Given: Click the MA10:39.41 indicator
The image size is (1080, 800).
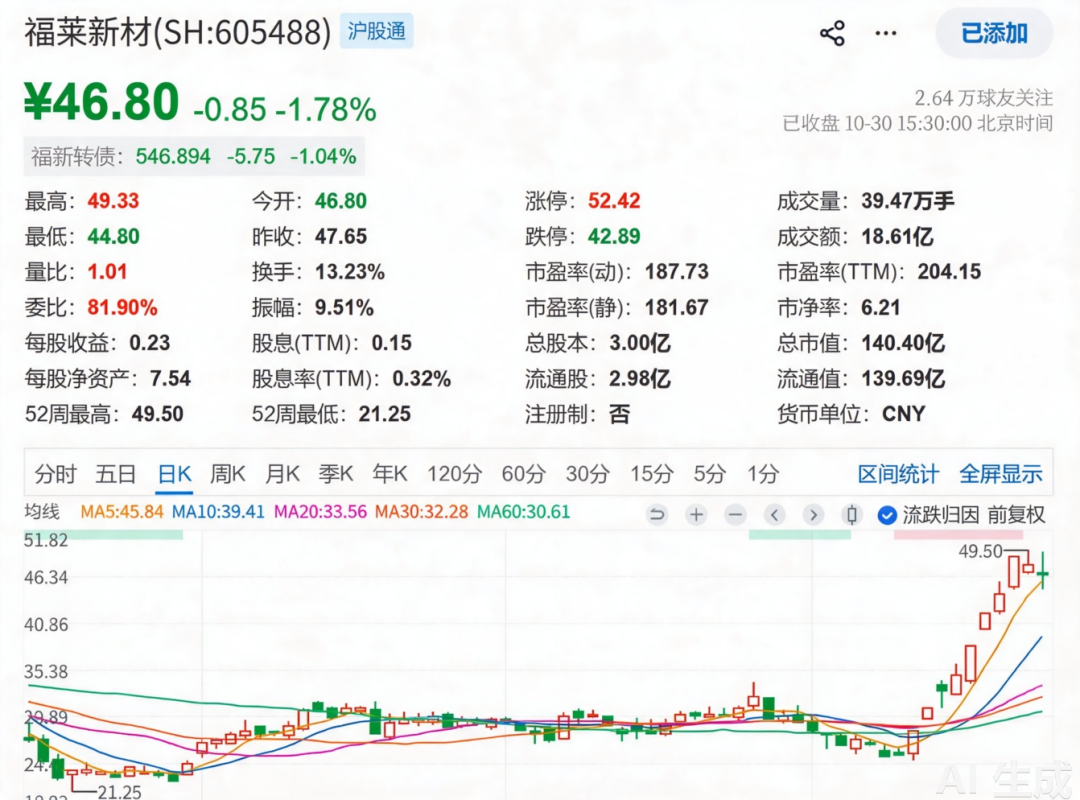Looking at the screenshot, I should tap(218, 512).
